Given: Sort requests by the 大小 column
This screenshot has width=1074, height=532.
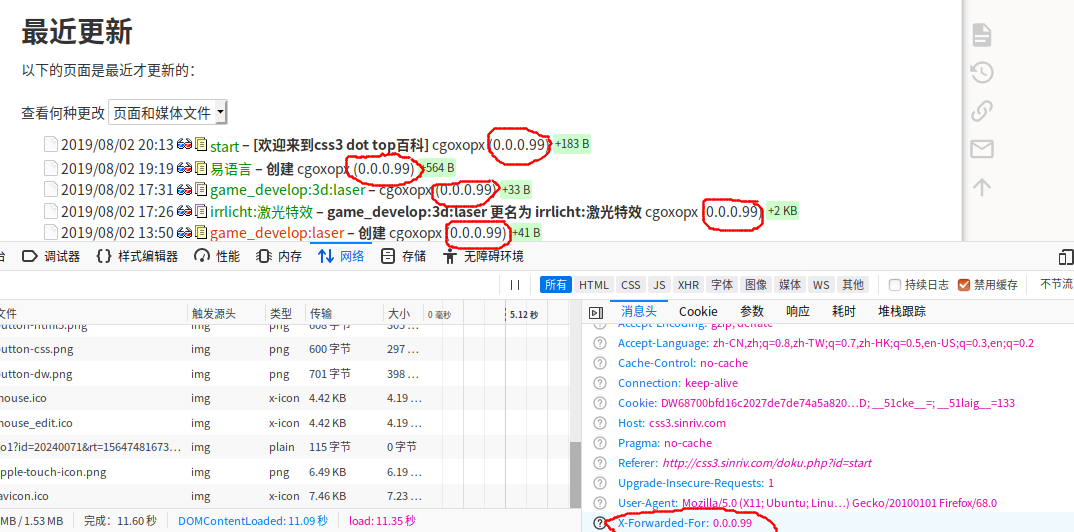Looking at the screenshot, I should (x=403, y=314).
